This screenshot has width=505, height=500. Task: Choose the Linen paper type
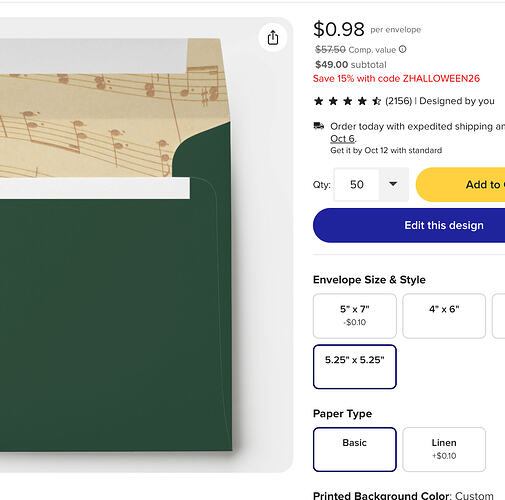tap(444, 449)
